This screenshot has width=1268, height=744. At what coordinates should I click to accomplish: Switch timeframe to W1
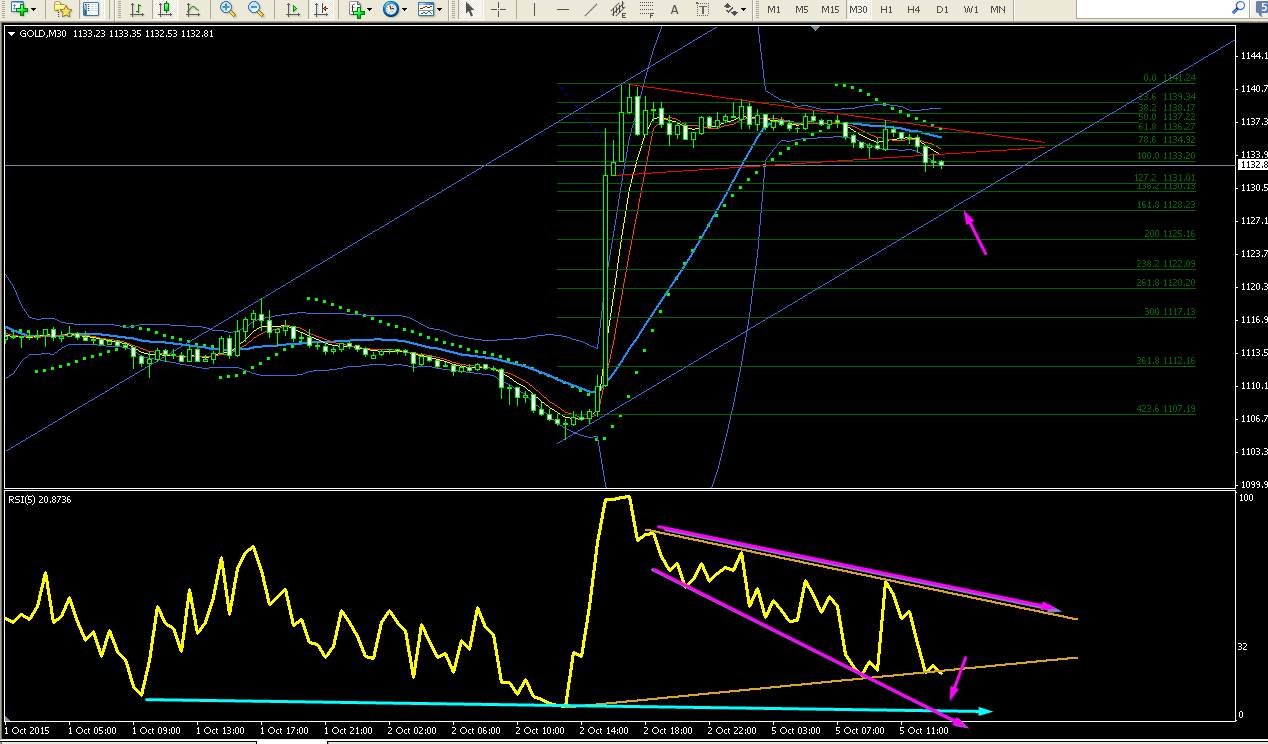coord(971,9)
